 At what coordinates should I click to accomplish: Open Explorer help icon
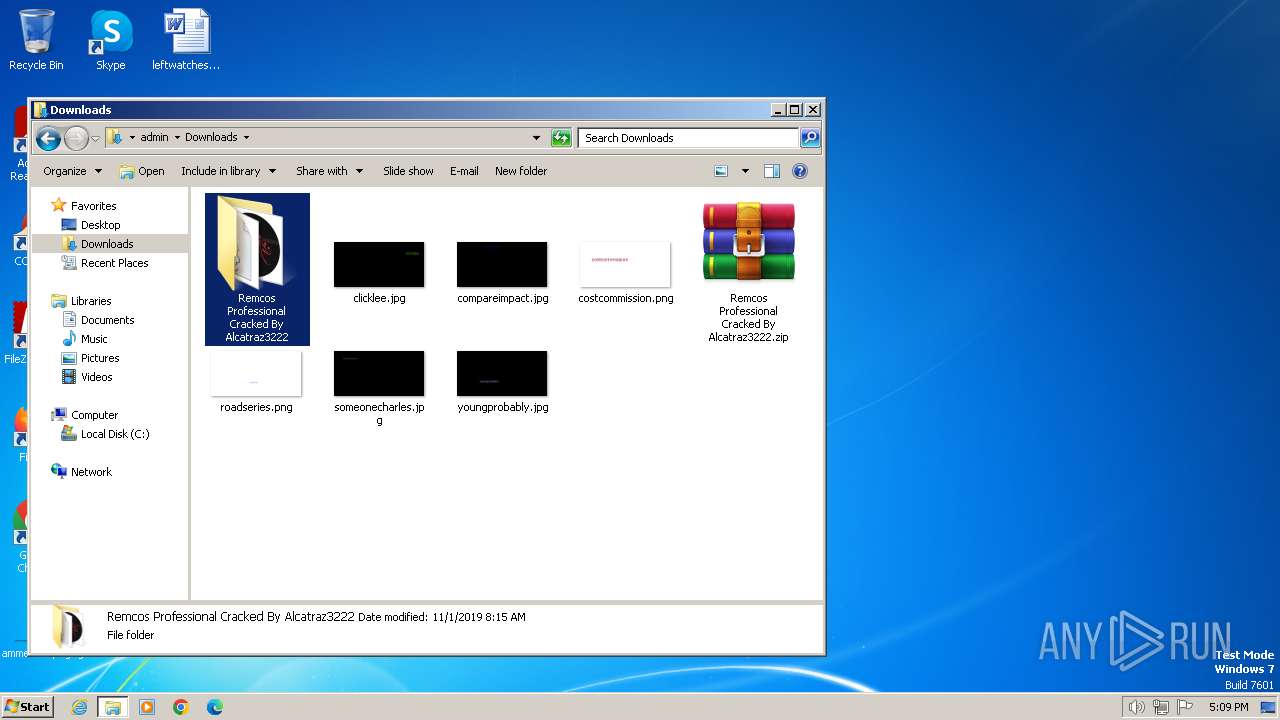pyautogui.click(x=800, y=171)
